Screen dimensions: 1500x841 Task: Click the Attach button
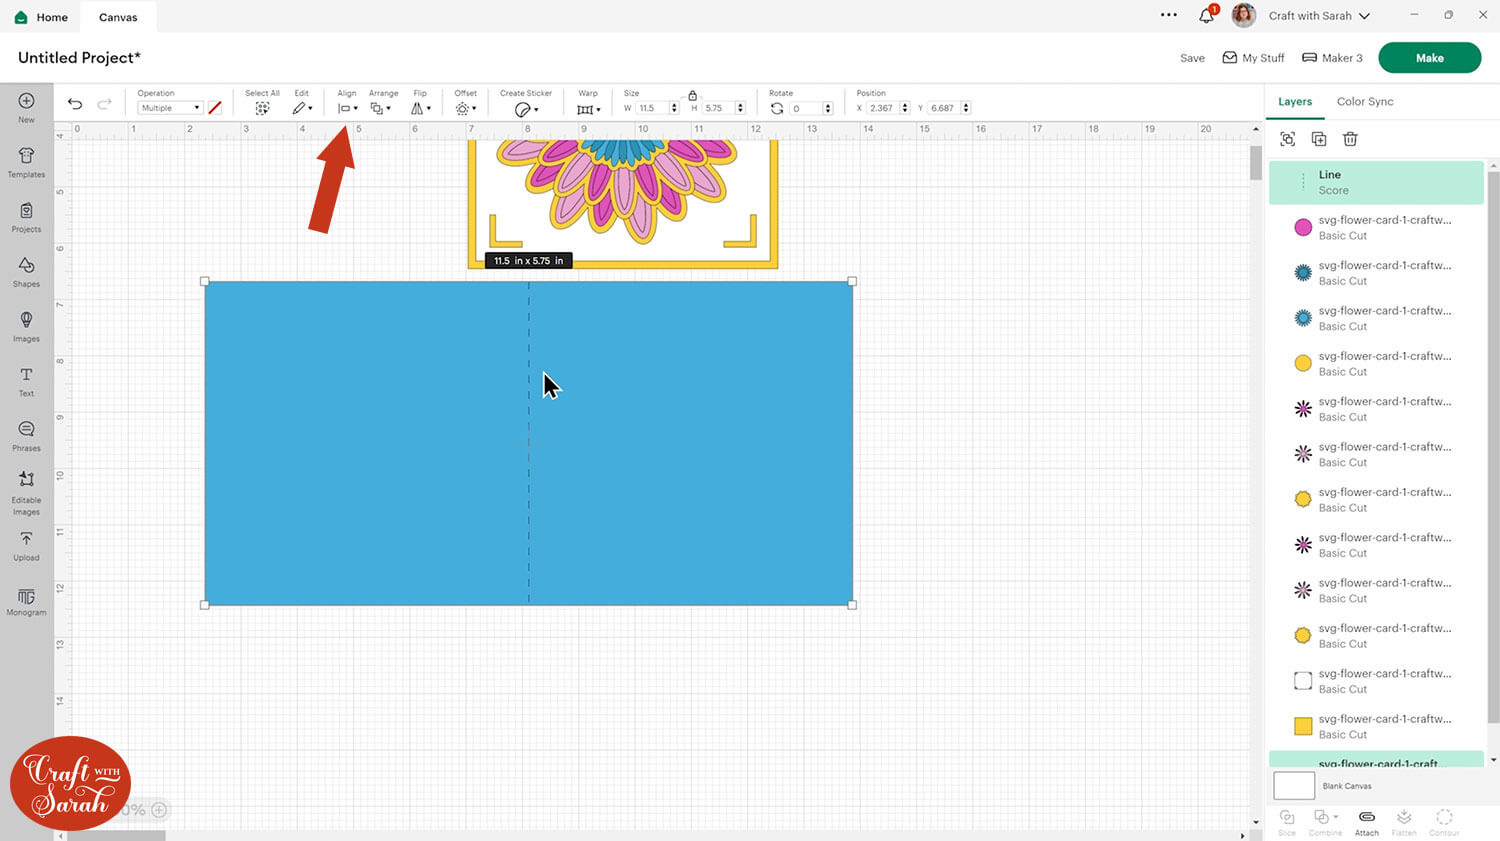coord(1366,822)
